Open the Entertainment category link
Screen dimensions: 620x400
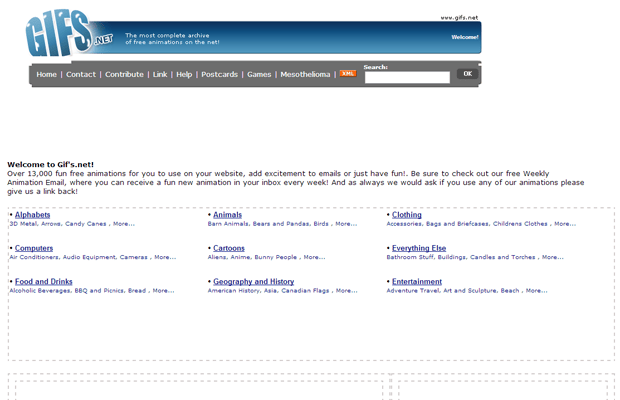(417, 281)
